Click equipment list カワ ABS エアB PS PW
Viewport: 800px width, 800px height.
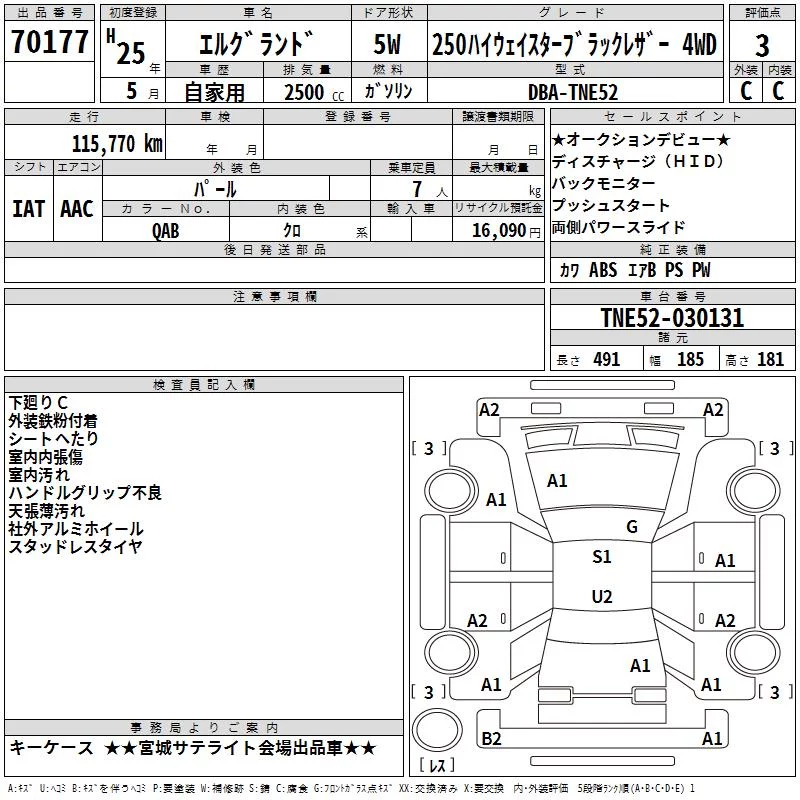635,270
